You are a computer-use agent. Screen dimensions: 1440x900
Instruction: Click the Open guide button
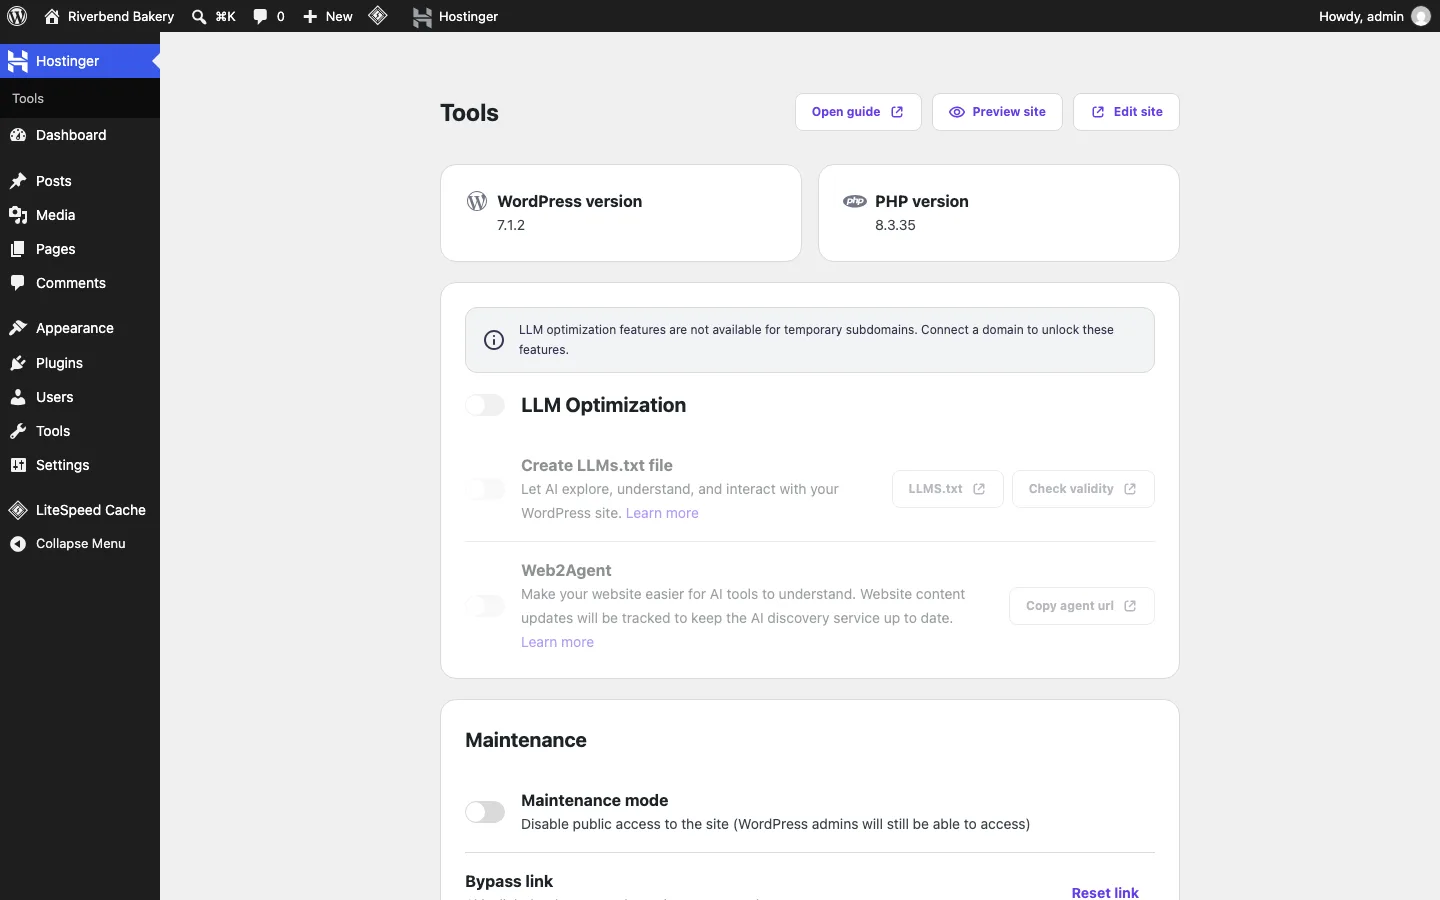[x=858, y=112]
